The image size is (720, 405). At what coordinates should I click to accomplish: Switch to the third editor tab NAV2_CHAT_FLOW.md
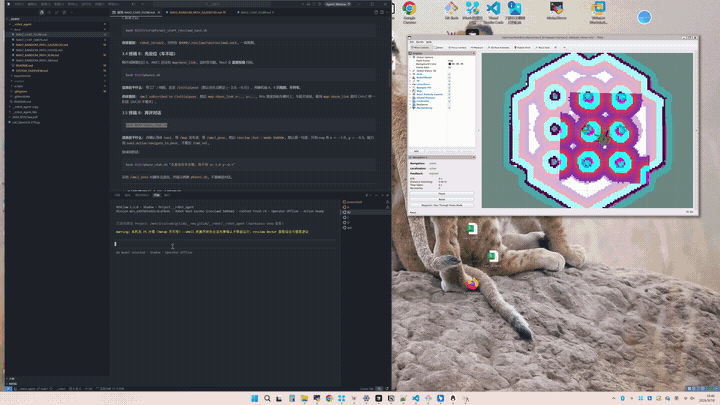(x=256, y=12)
